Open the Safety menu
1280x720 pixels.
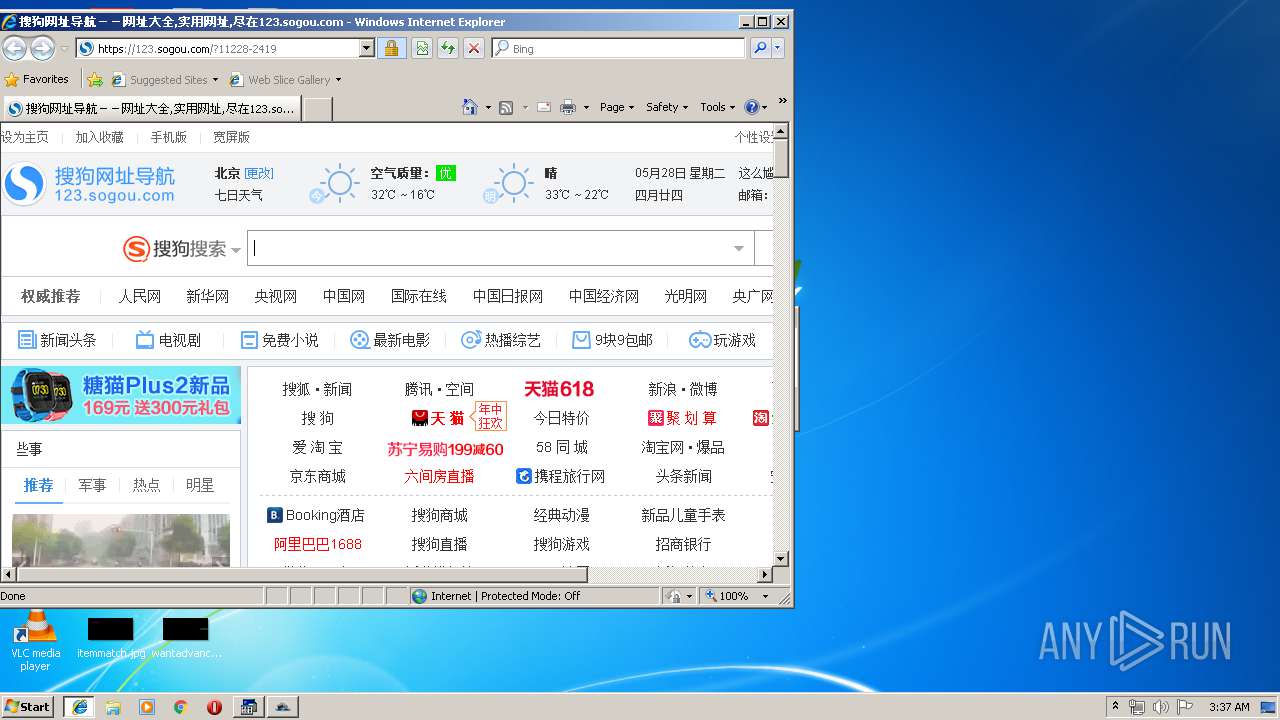pyautogui.click(x=667, y=107)
